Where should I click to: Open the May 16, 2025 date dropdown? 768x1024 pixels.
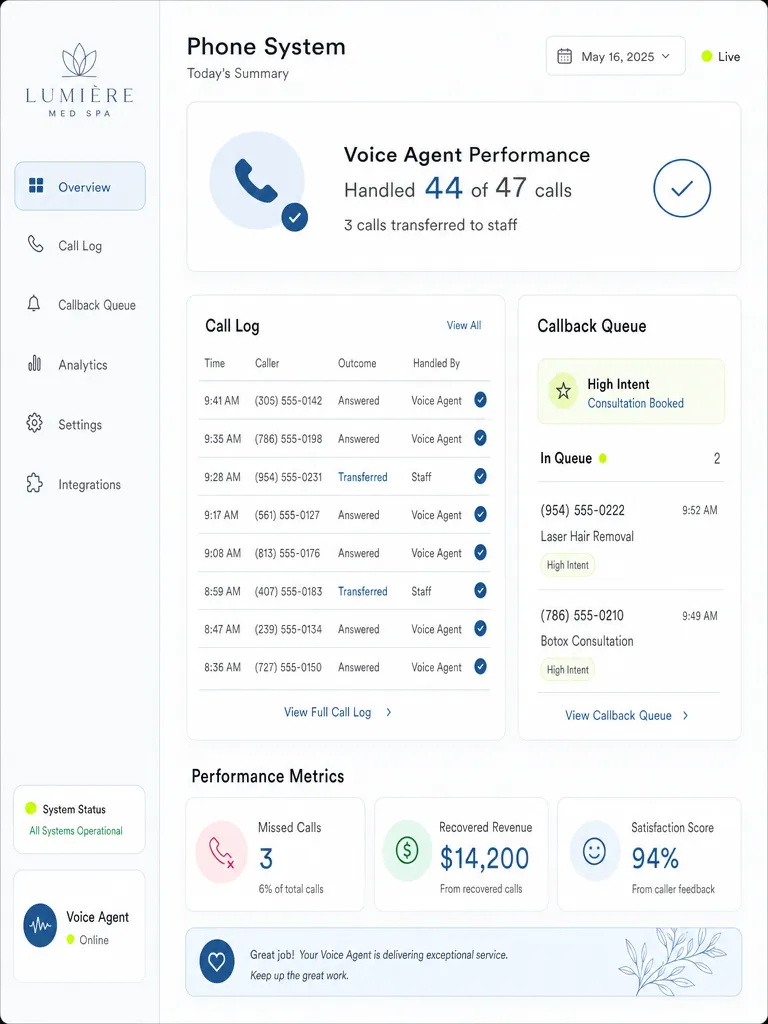[x=615, y=56]
